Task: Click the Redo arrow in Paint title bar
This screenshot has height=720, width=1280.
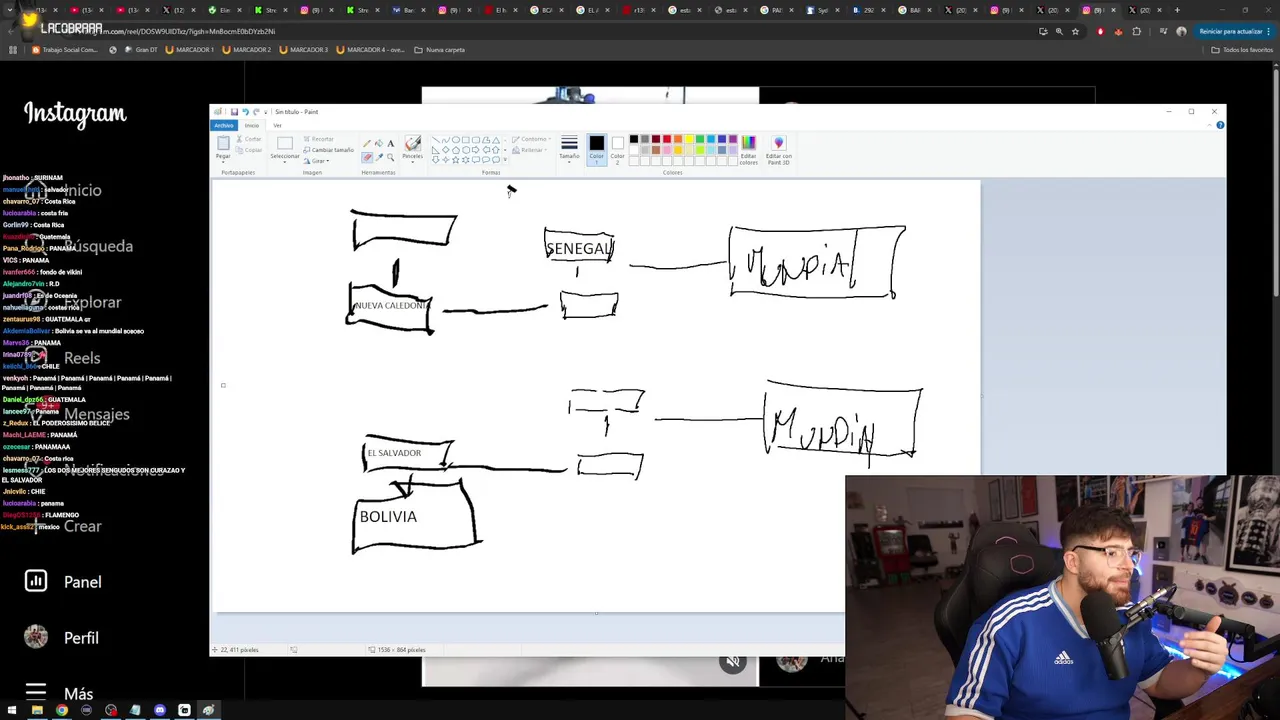Action: [x=256, y=112]
